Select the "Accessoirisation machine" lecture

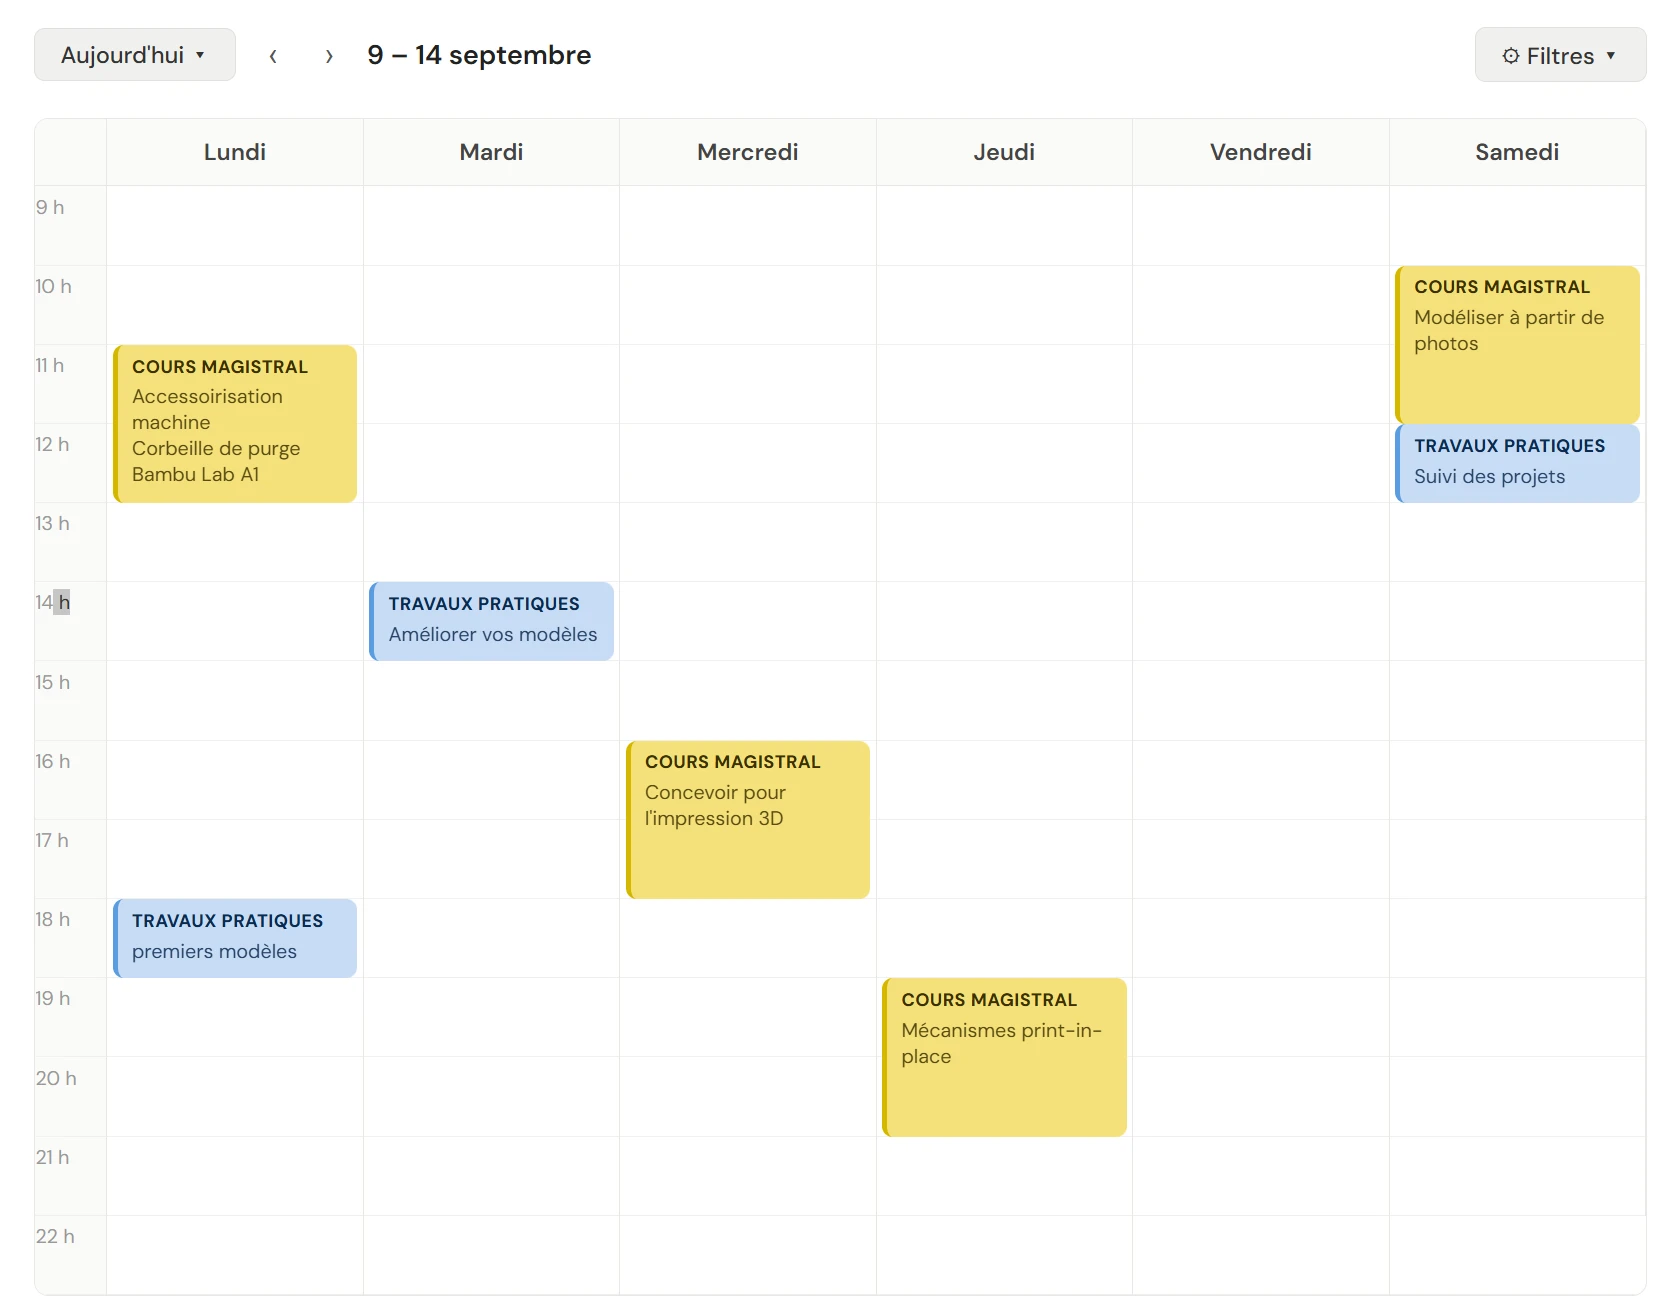[x=234, y=422]
